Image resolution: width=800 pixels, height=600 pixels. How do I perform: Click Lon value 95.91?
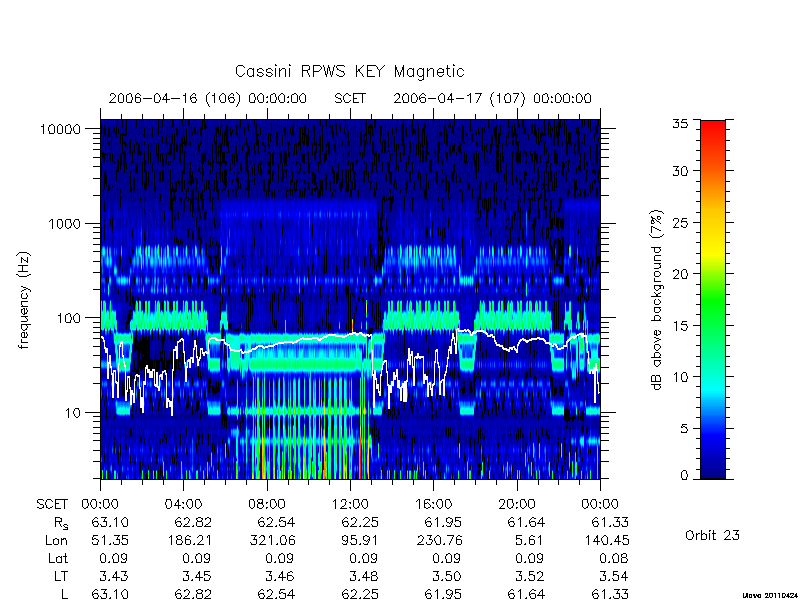[x=360, y=540]
